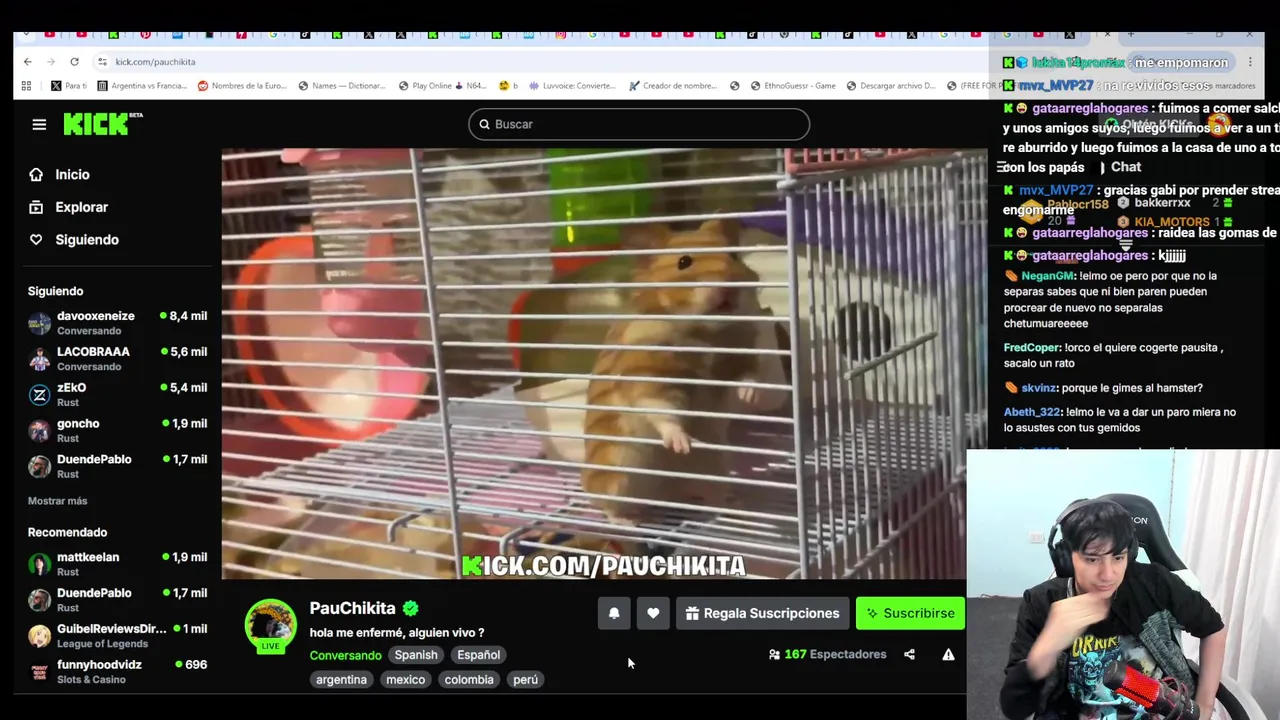Select the perú tag
The width and height of the screenshot is (1280, 720).
pos(525,680)
